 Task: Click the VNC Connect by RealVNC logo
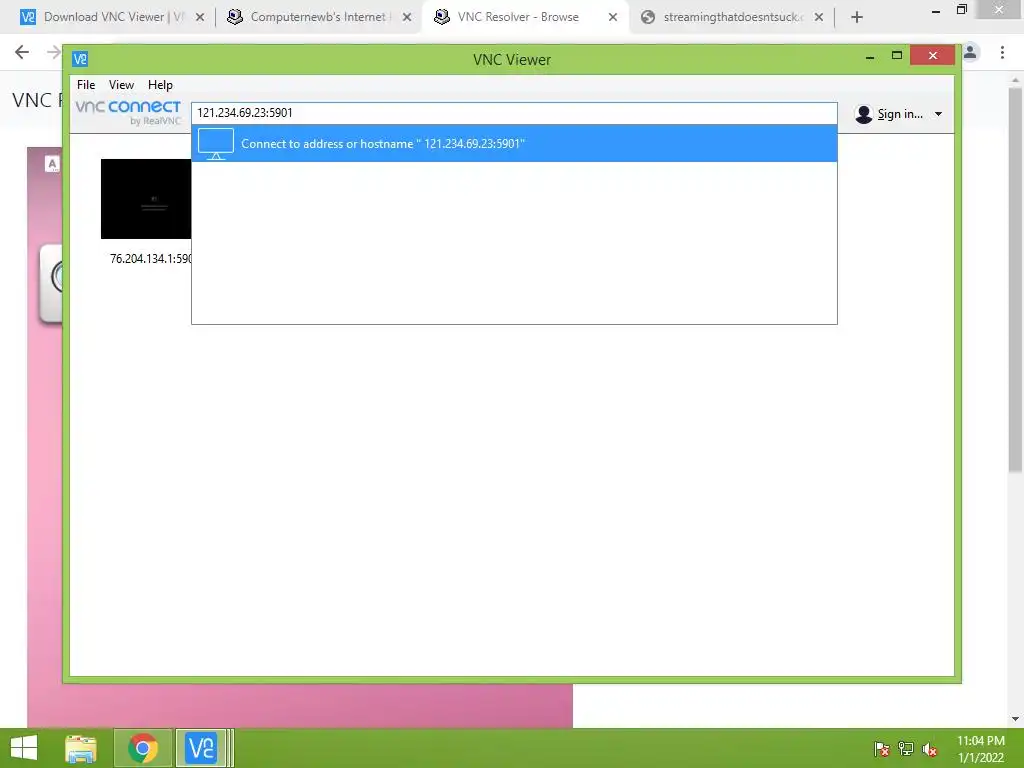(128, 112)
